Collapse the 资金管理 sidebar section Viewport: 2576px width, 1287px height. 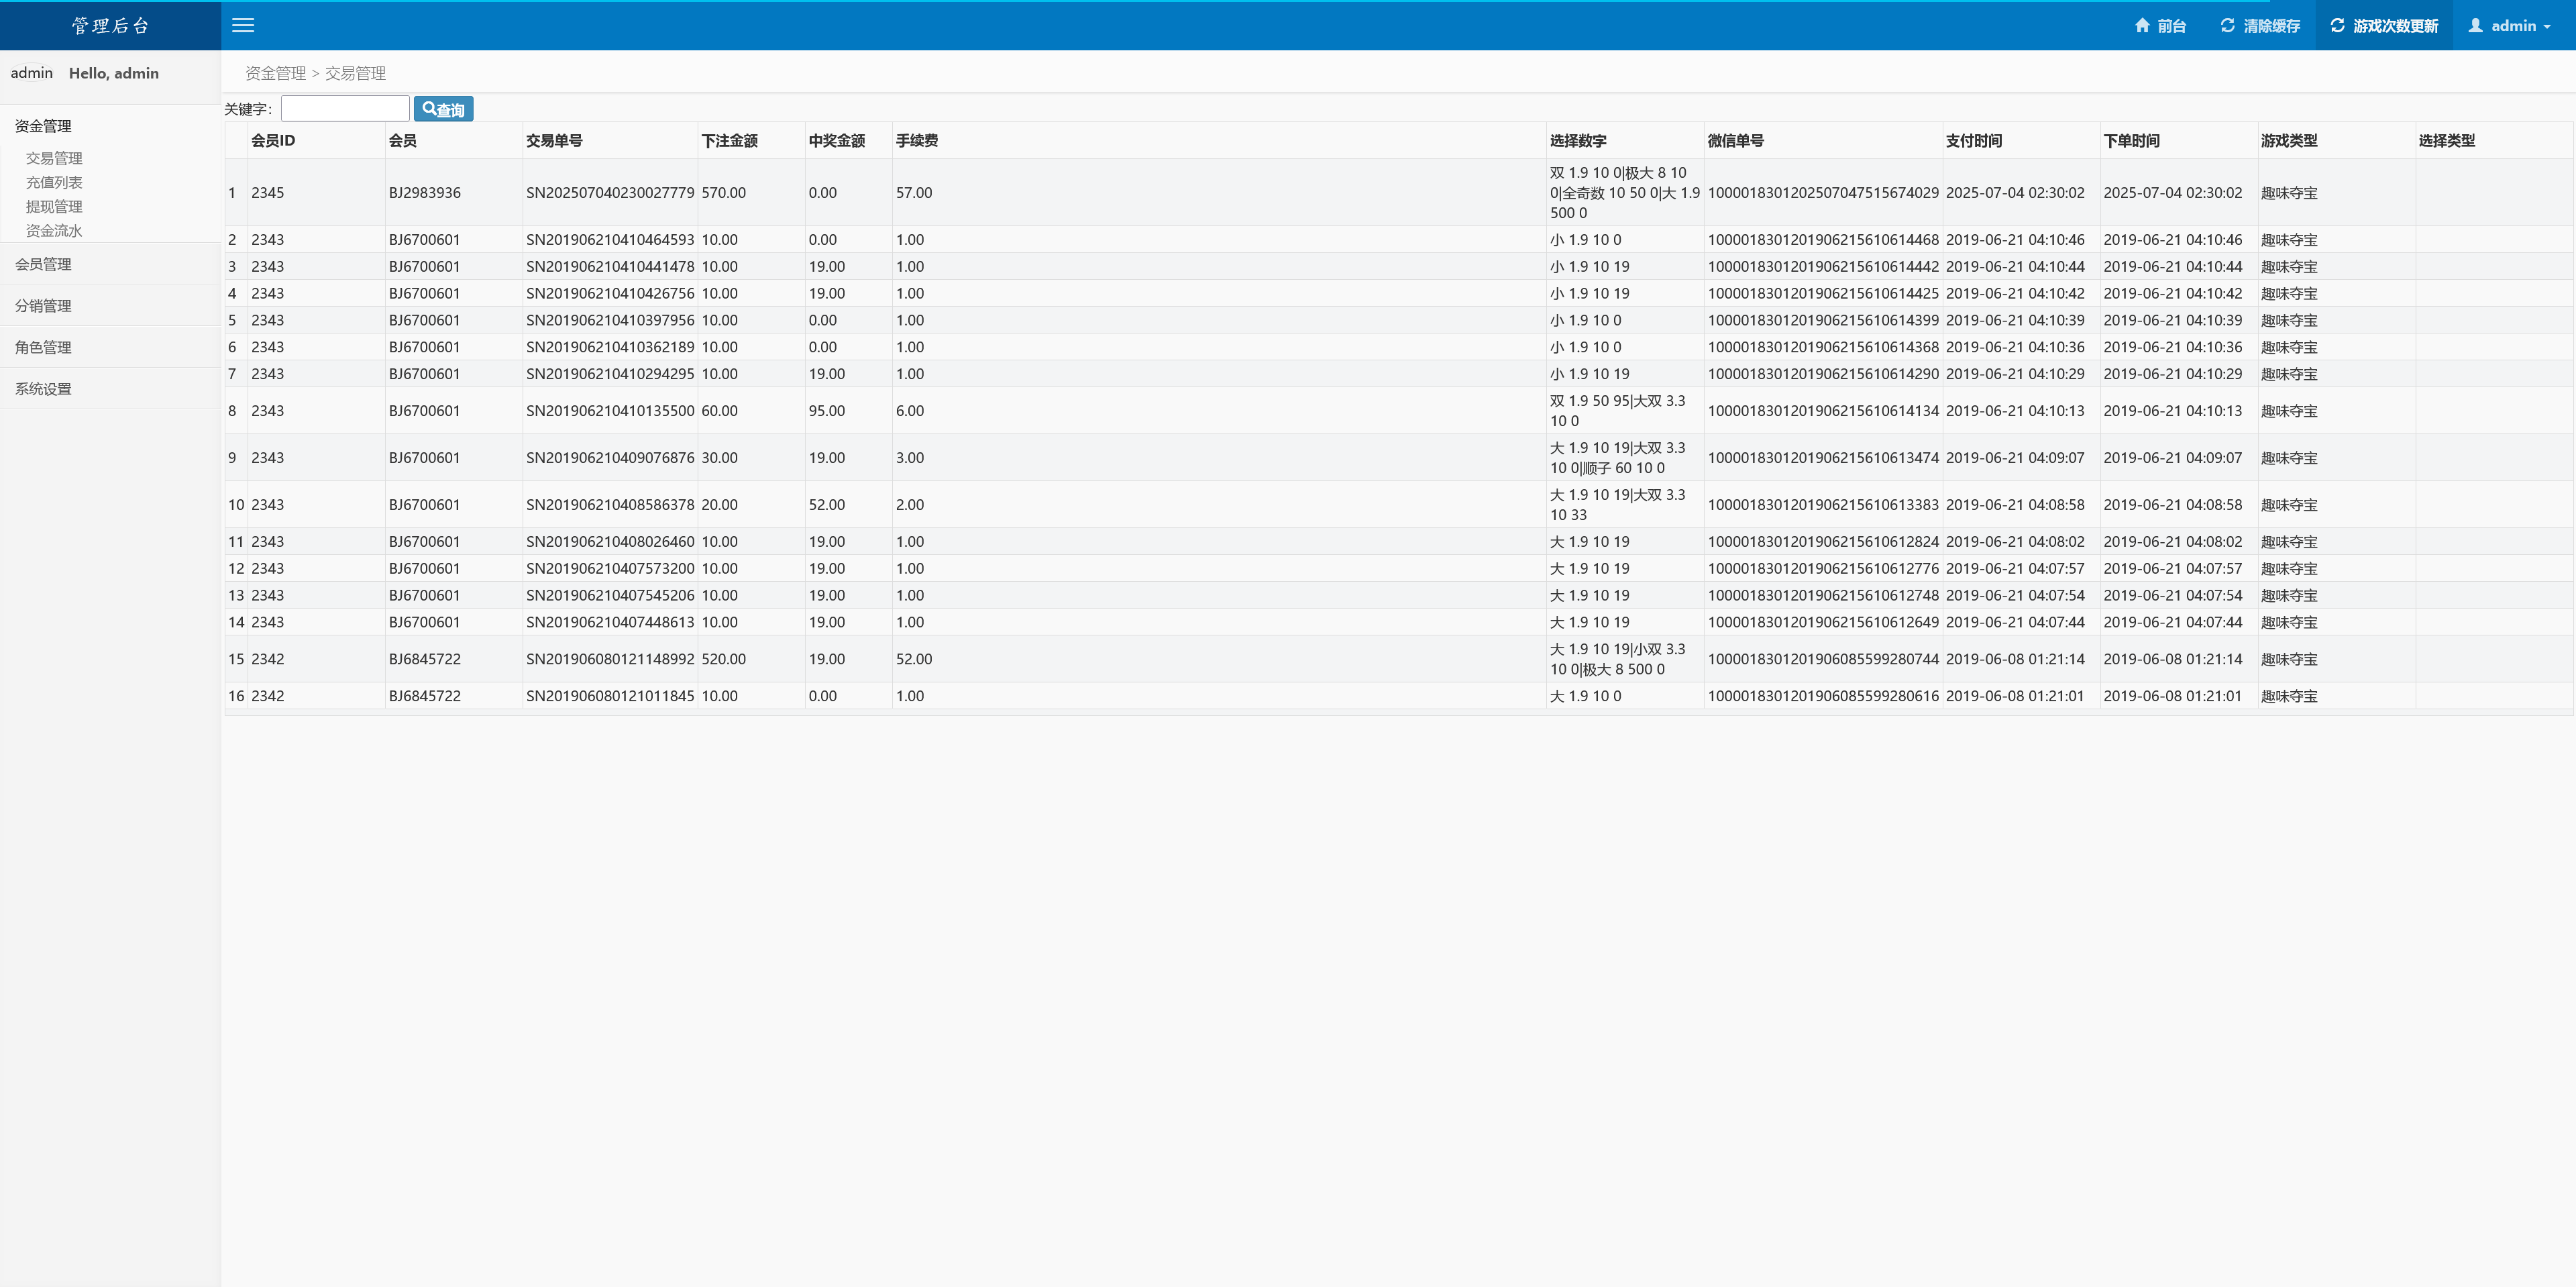[x=43, y=126]
